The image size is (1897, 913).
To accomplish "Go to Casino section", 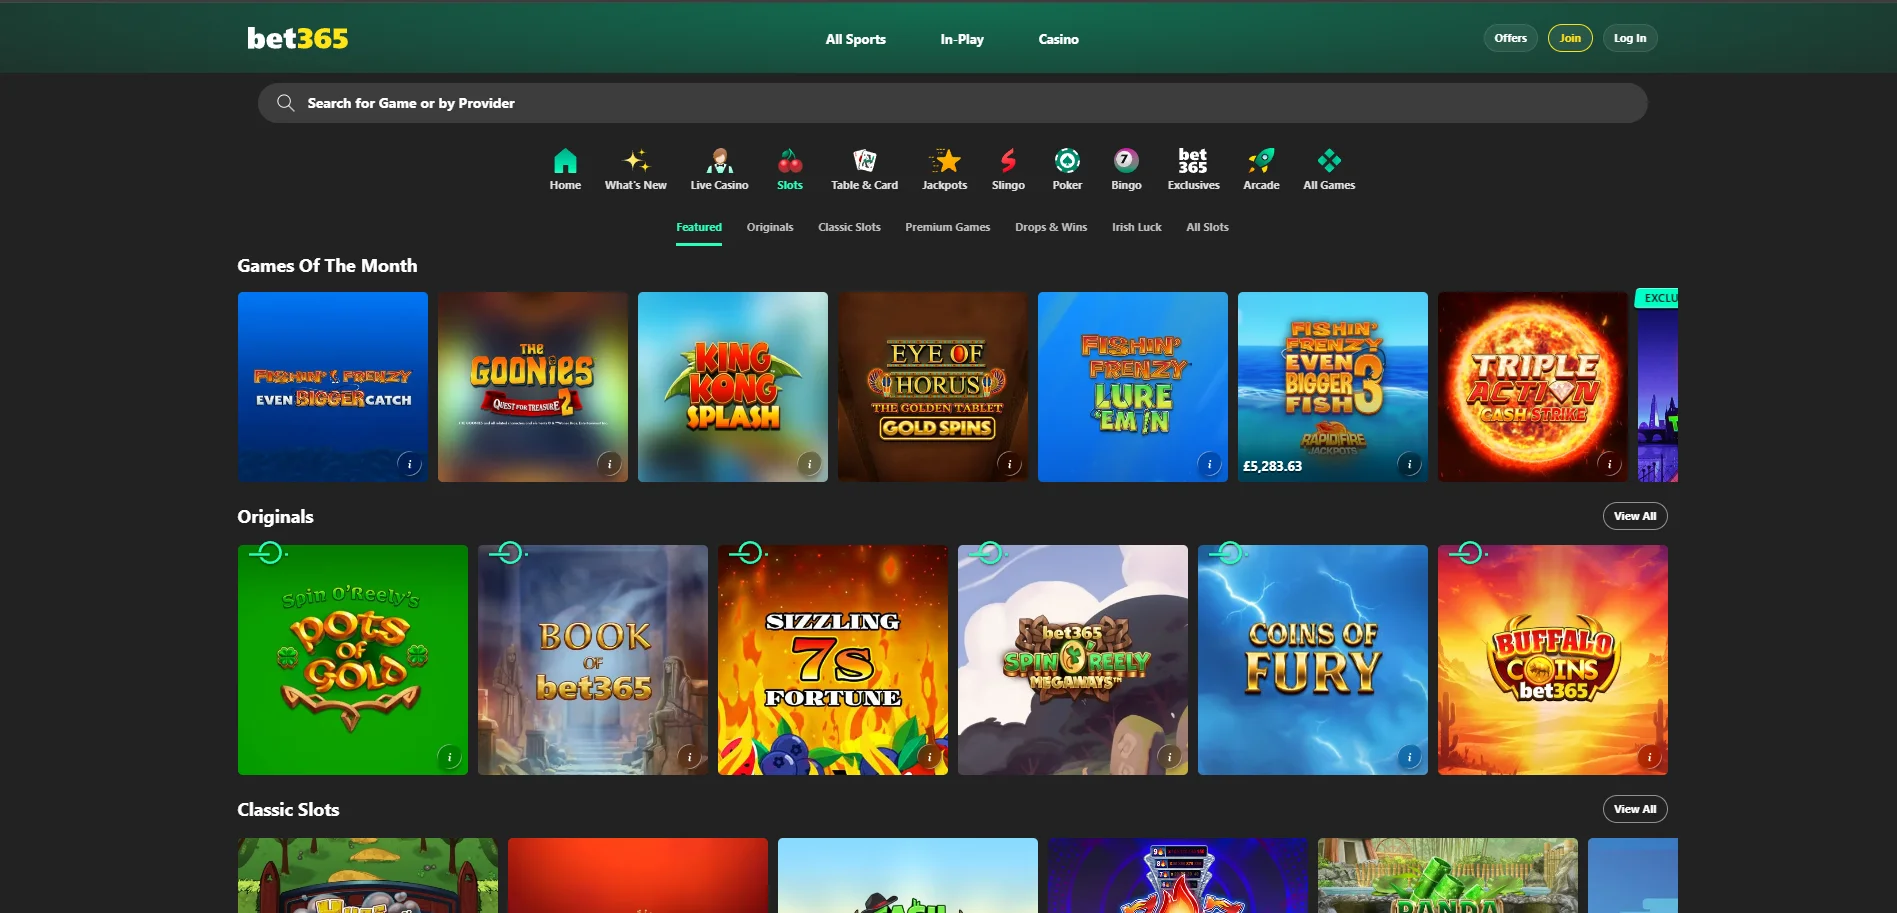I will [x=1058, y=39].
